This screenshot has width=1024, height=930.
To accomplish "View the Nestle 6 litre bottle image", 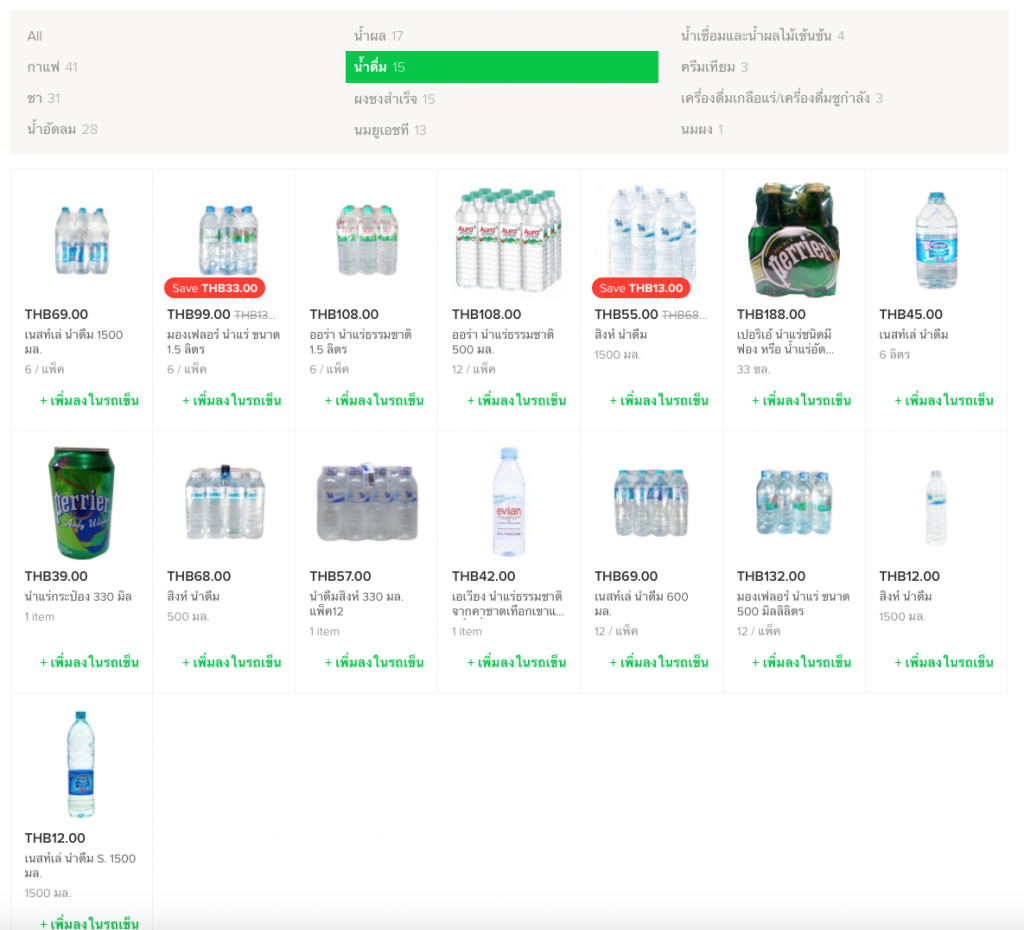I will click(x=936, y=240).
